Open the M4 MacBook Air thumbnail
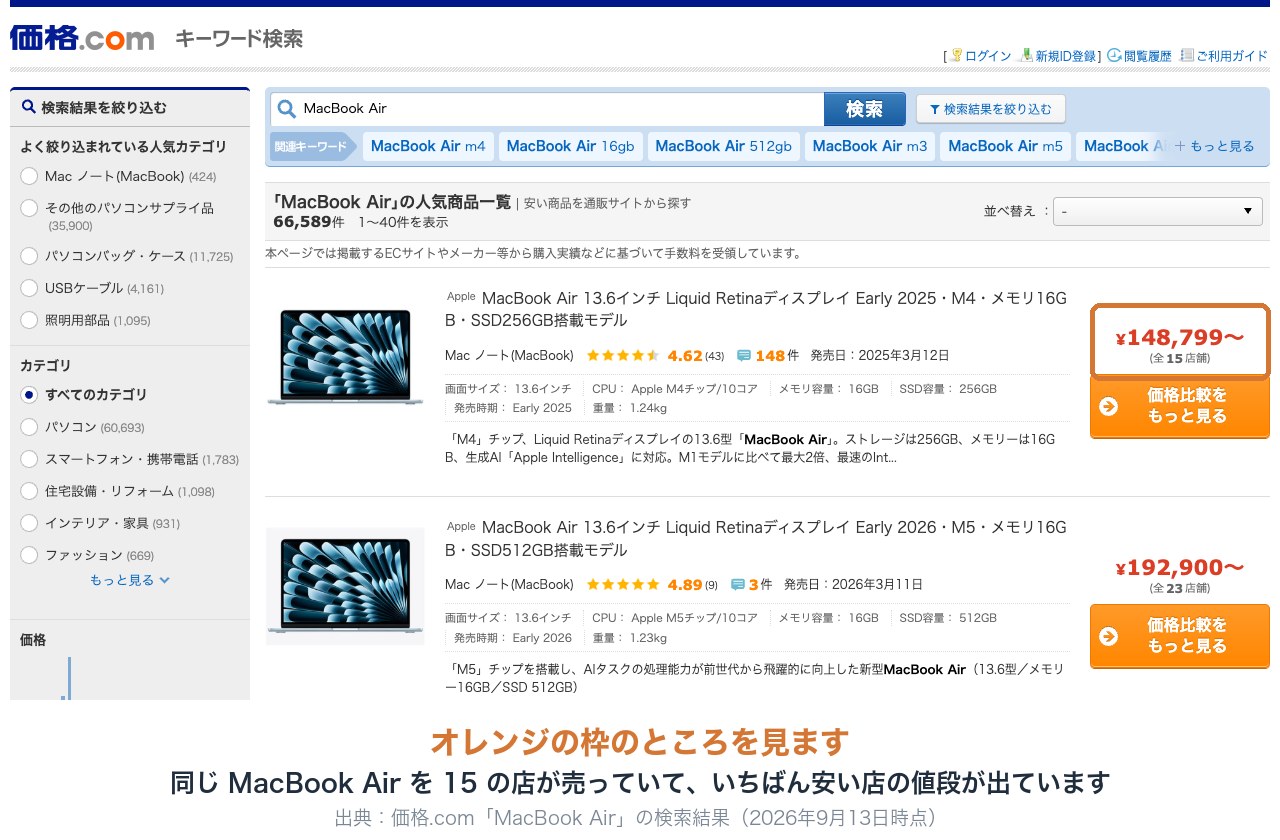The image size is (1280, 840). [345, 356]
